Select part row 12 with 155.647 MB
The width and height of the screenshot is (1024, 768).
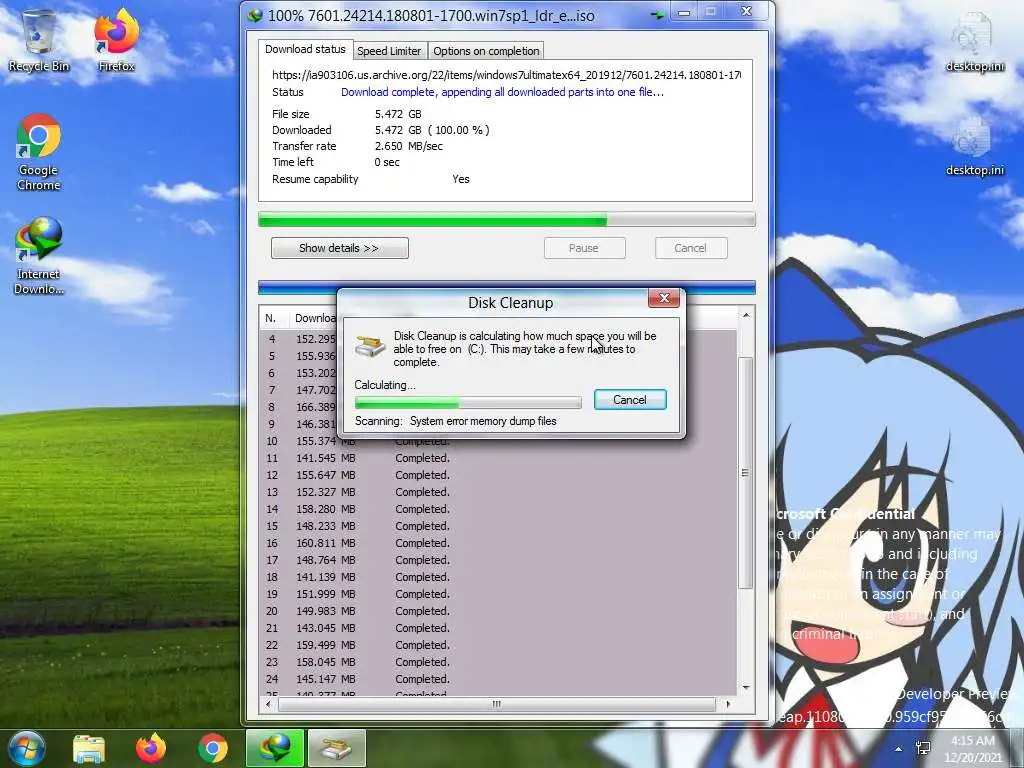click(498, 475)
